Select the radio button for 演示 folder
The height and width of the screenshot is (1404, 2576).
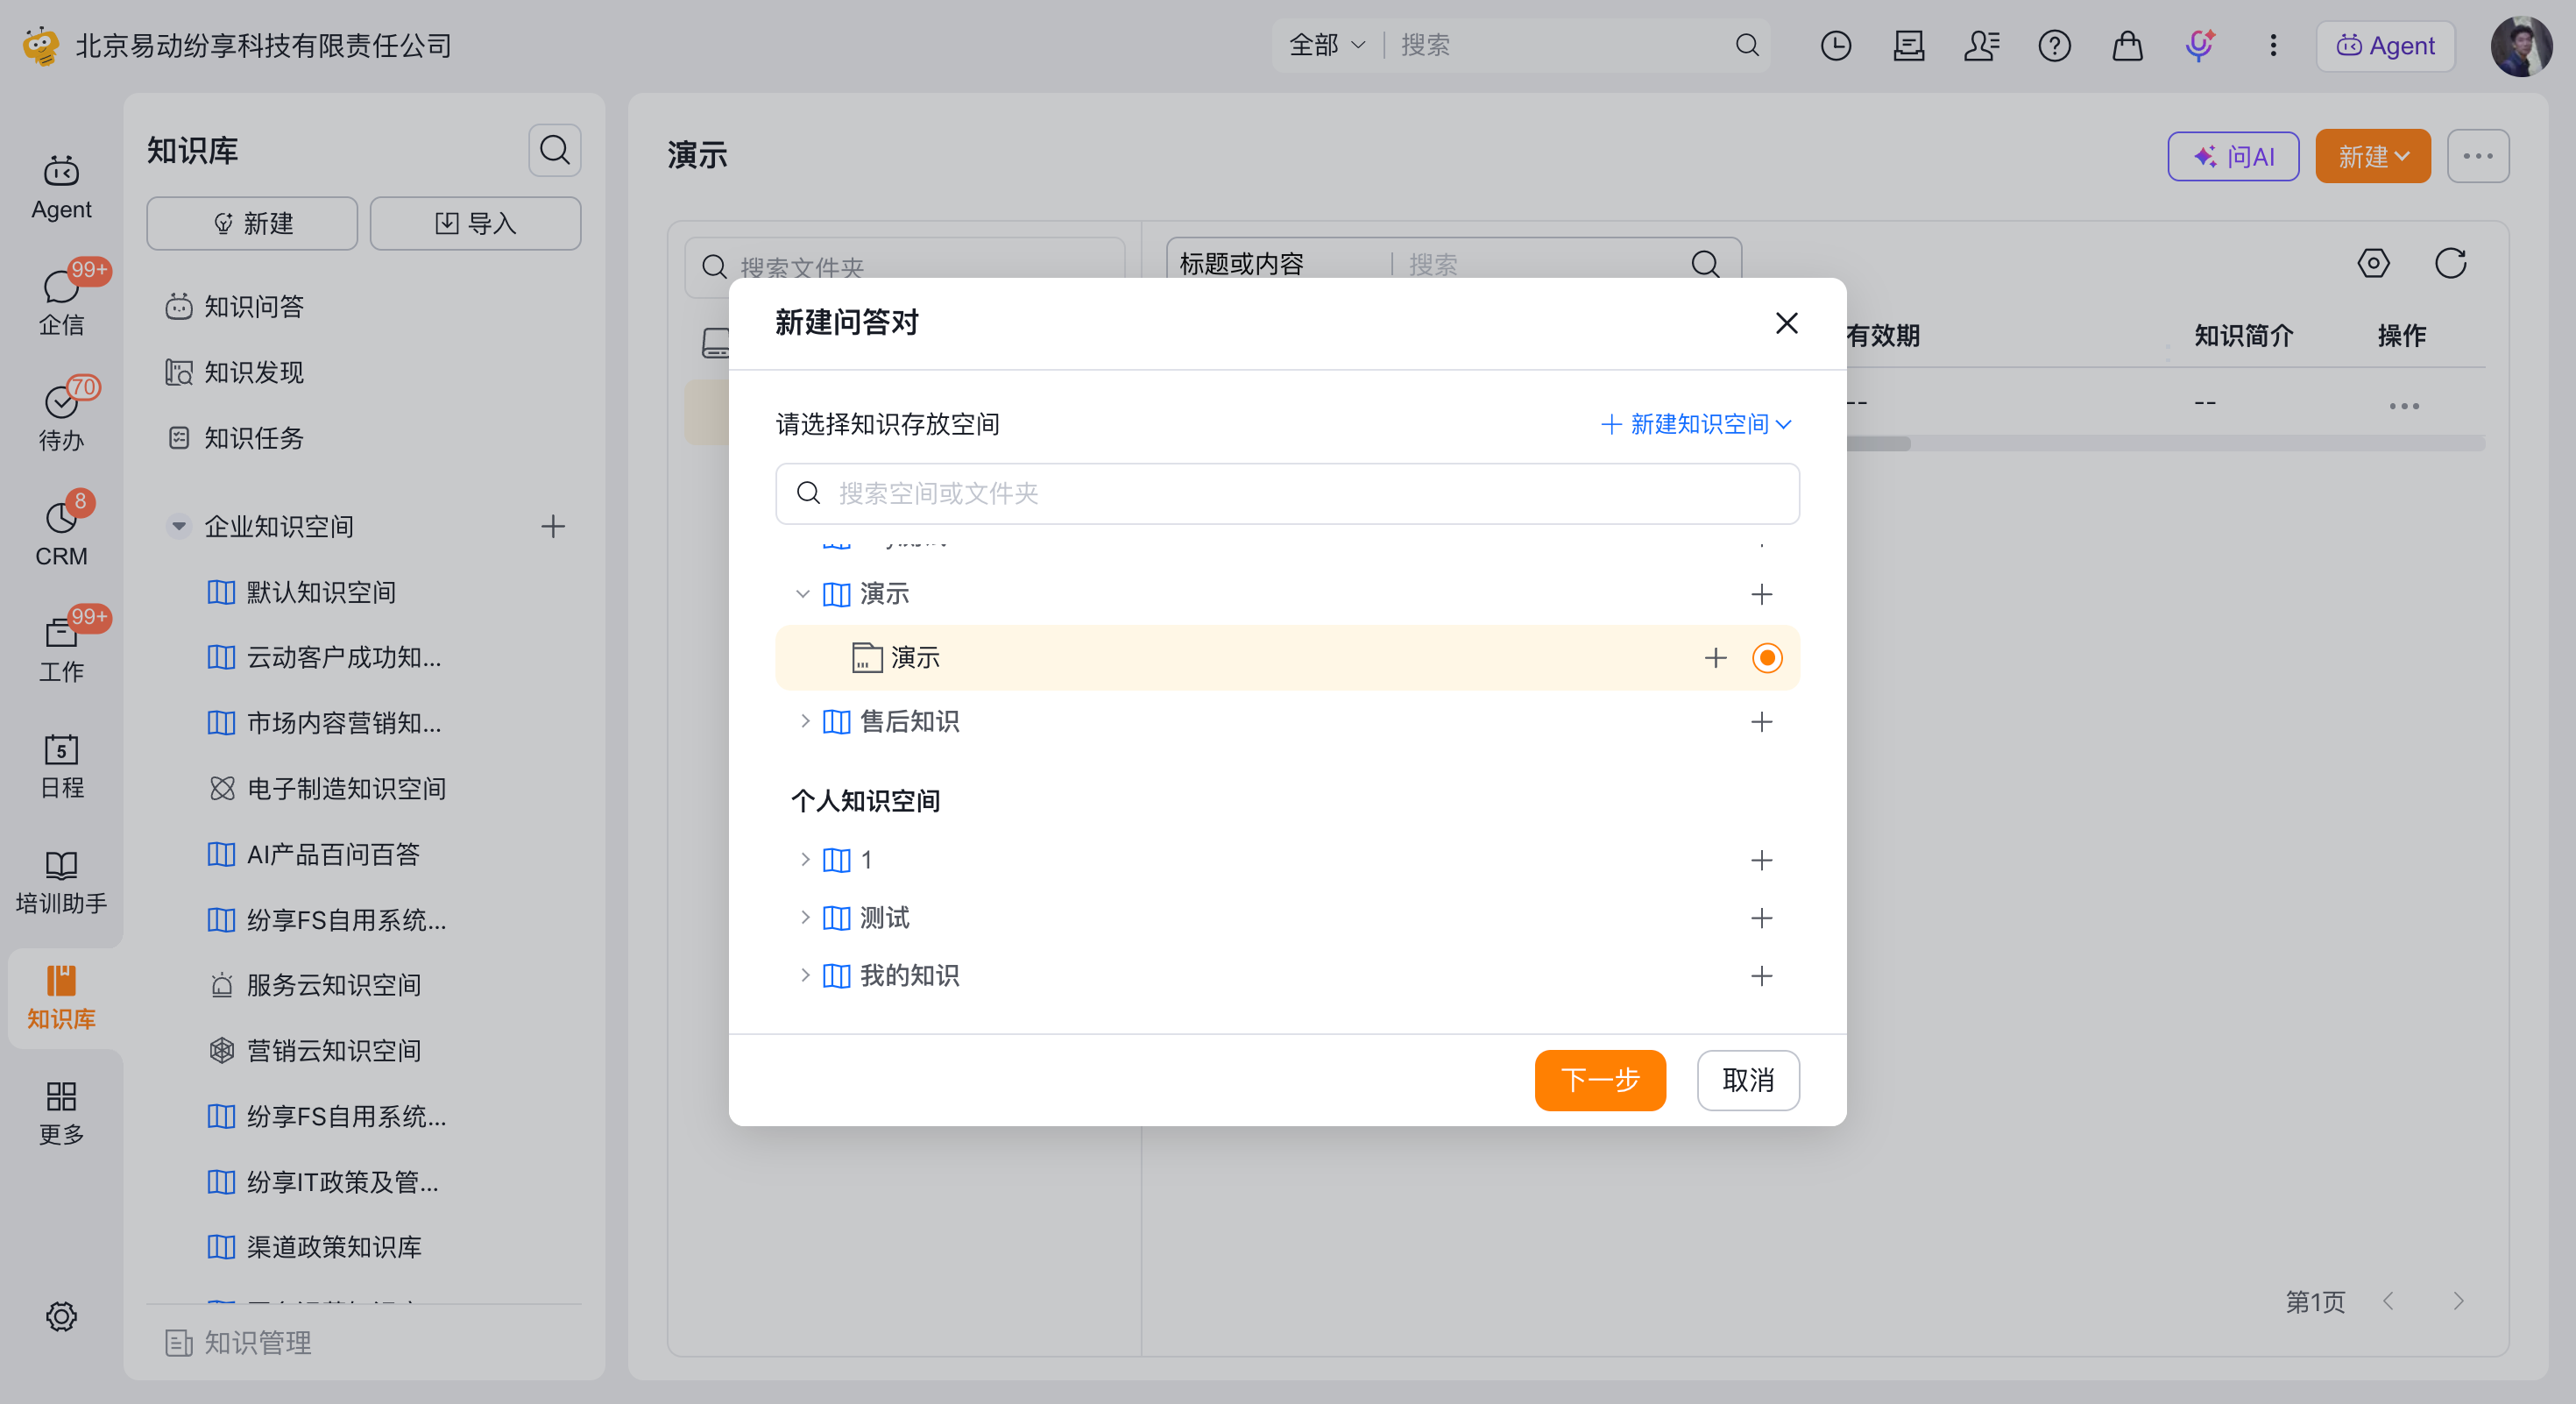point(1767,658)
